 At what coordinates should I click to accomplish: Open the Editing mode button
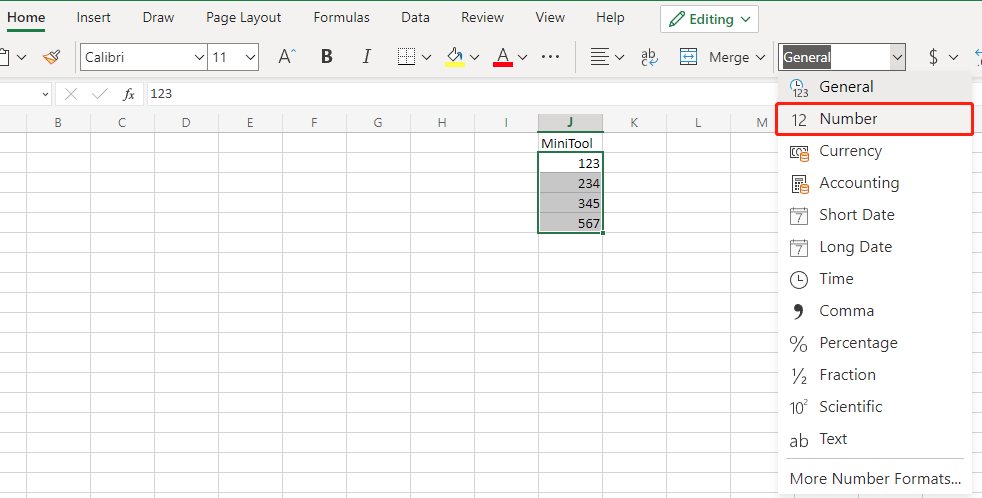709,19
